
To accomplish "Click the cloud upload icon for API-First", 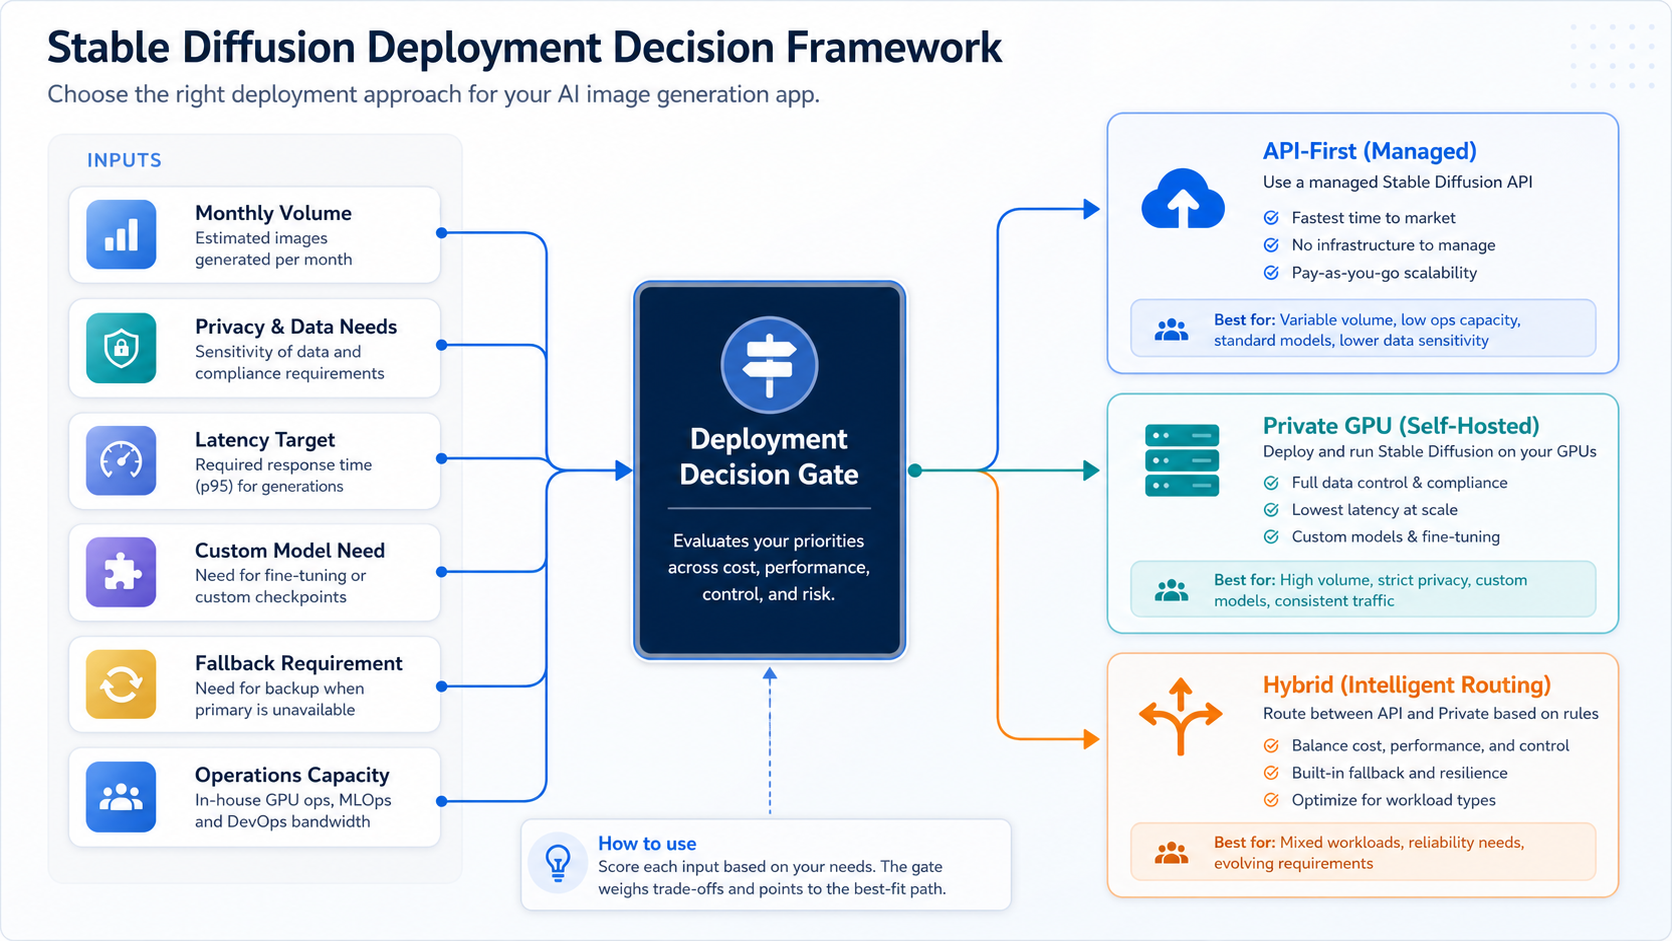I will [1183, 198].
